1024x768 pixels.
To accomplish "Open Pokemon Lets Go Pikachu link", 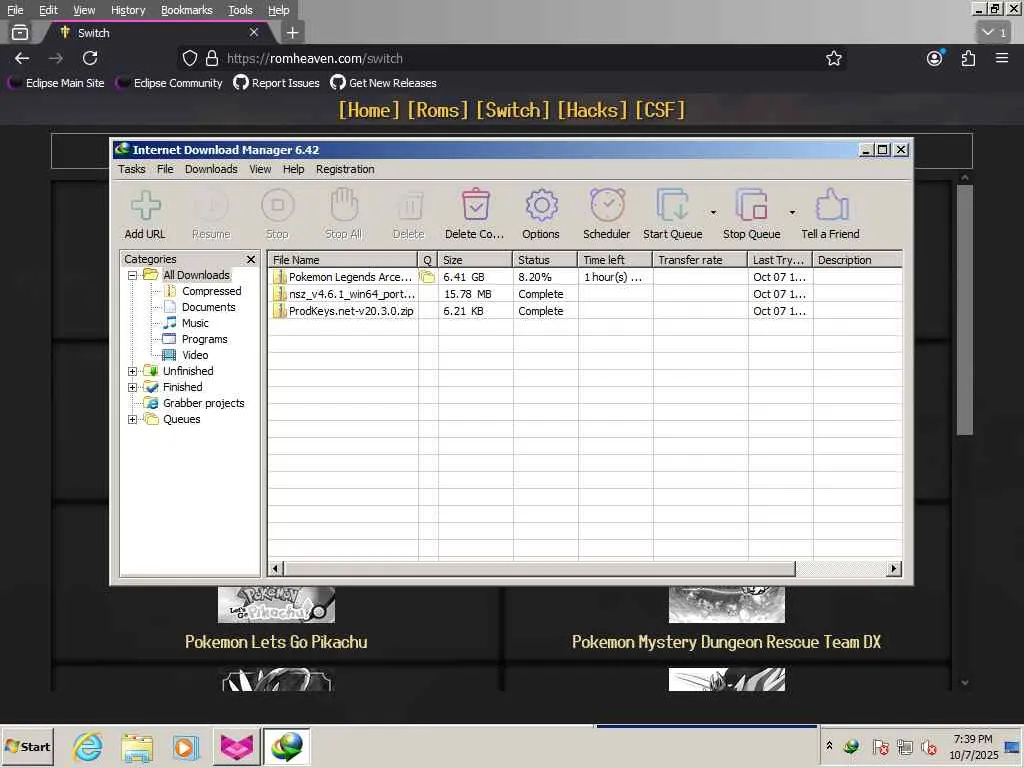I will 276,642.
